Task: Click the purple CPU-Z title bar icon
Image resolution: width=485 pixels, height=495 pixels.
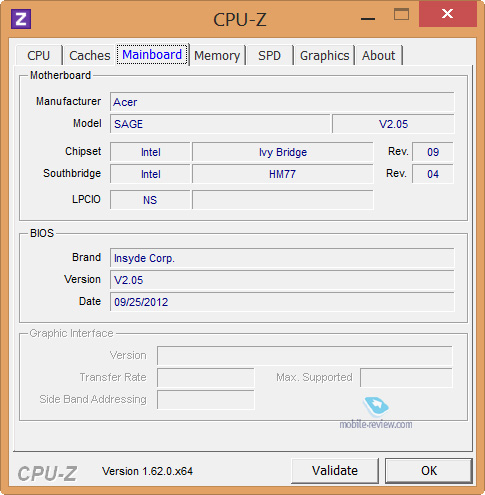Action: (21, 19)
